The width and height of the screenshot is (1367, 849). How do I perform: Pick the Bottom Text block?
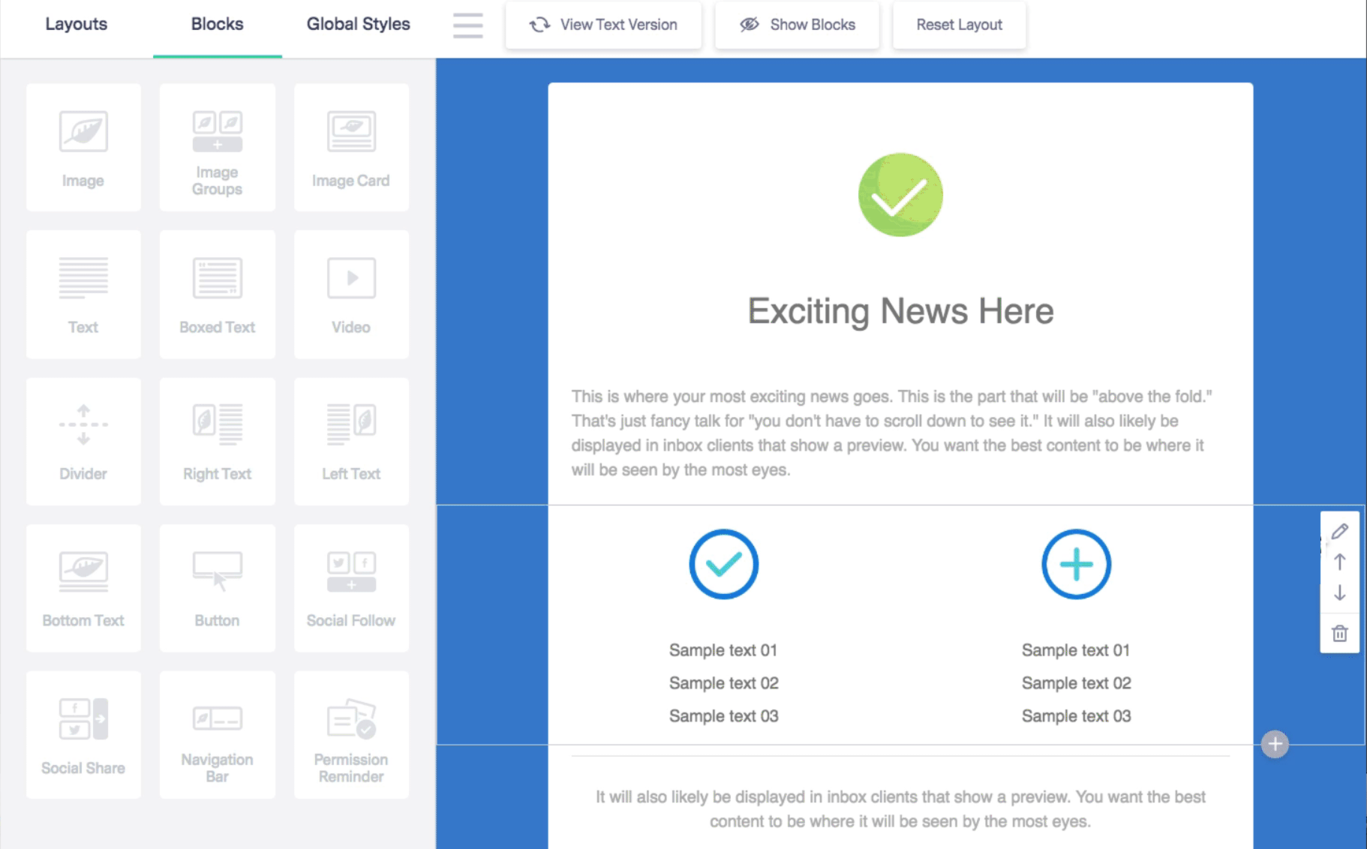[83, 588]
